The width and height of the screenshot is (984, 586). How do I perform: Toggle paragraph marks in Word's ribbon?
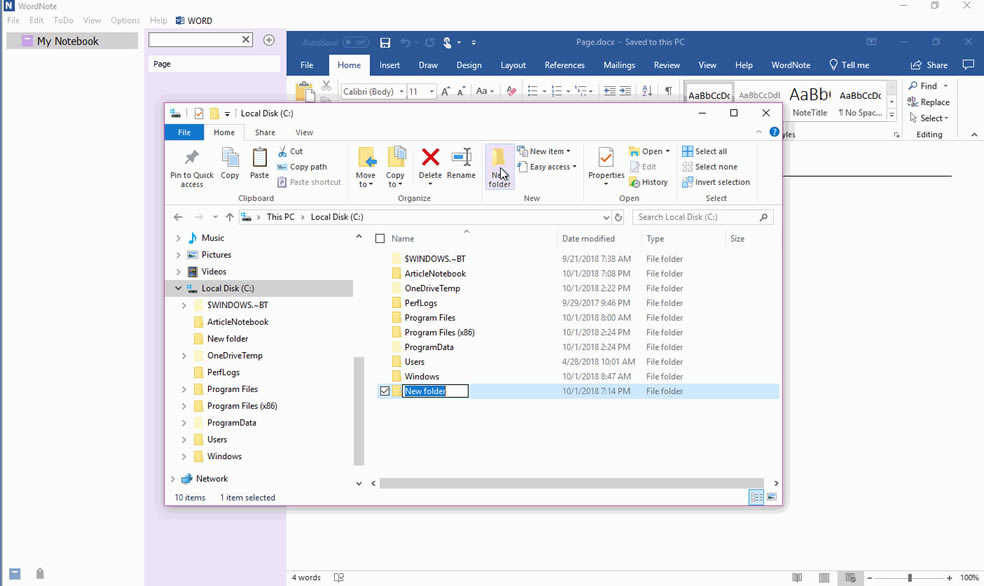[x=669, y=90]
